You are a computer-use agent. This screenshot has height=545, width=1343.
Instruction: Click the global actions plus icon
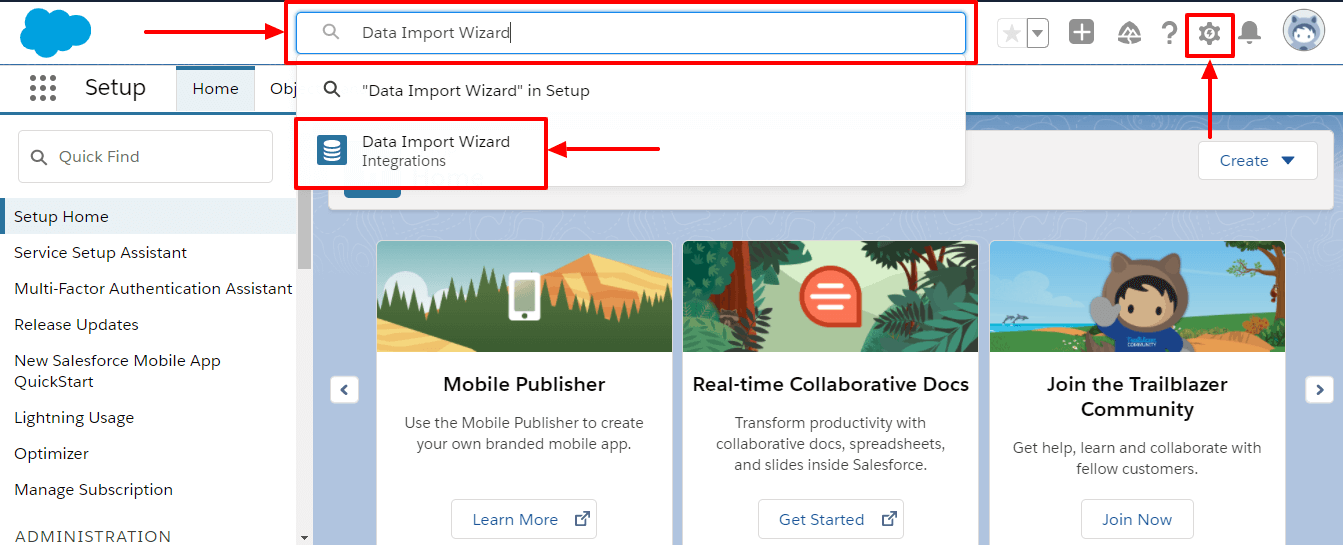tap(1081, 33)
